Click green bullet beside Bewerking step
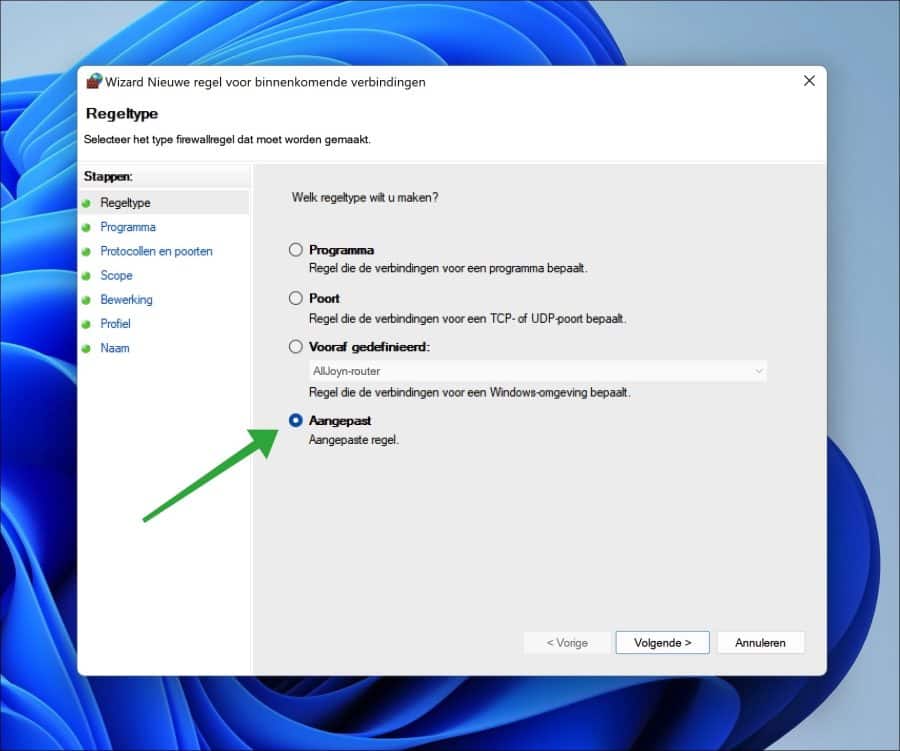Screen dimensions: 900x751 (x=86, y=300)
